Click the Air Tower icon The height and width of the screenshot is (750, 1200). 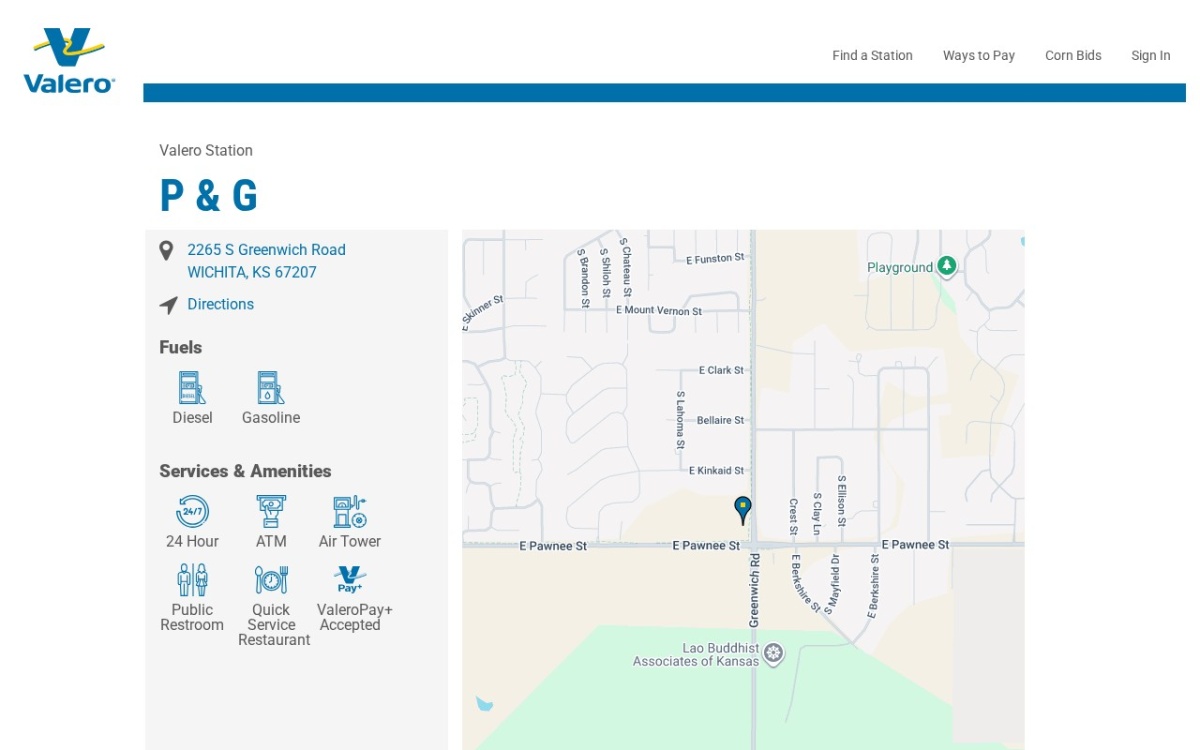pyautogui.click(x=350, y=511)
